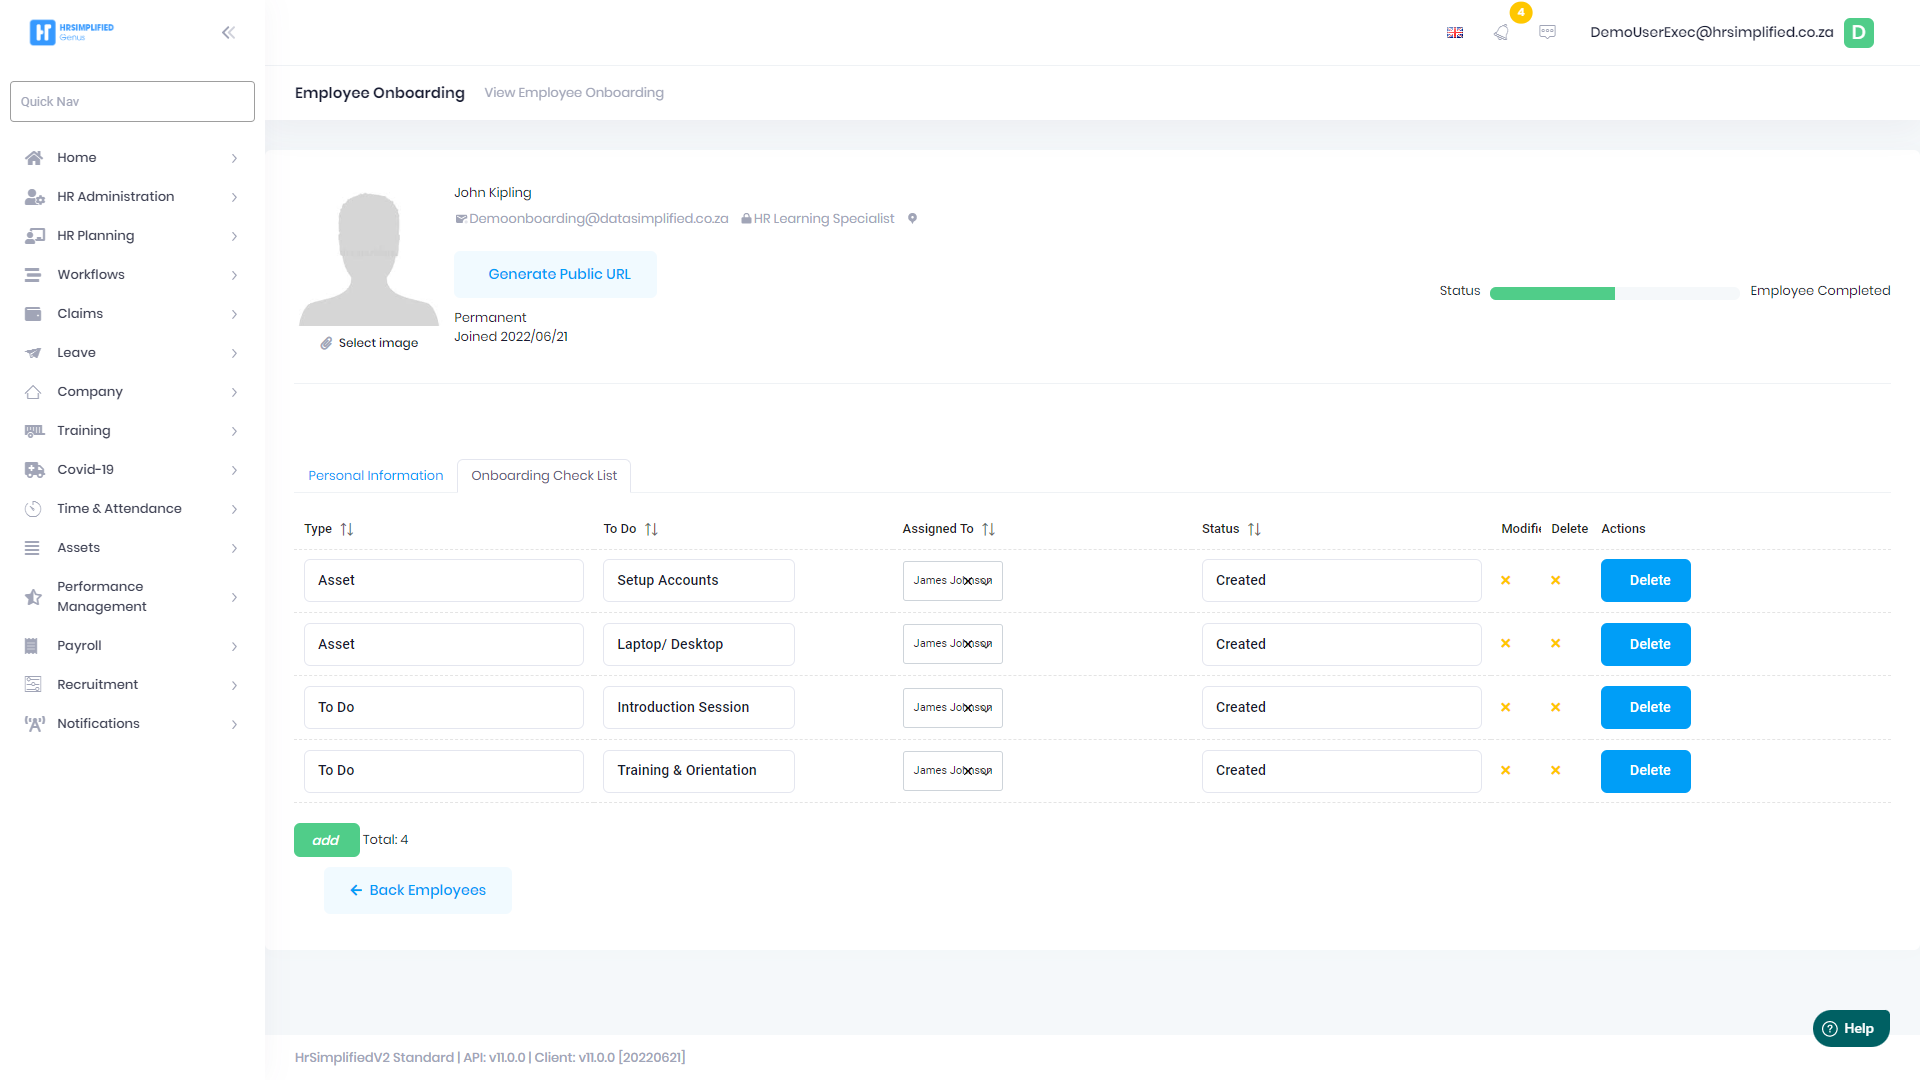Open the chat messages icon

1547,33
